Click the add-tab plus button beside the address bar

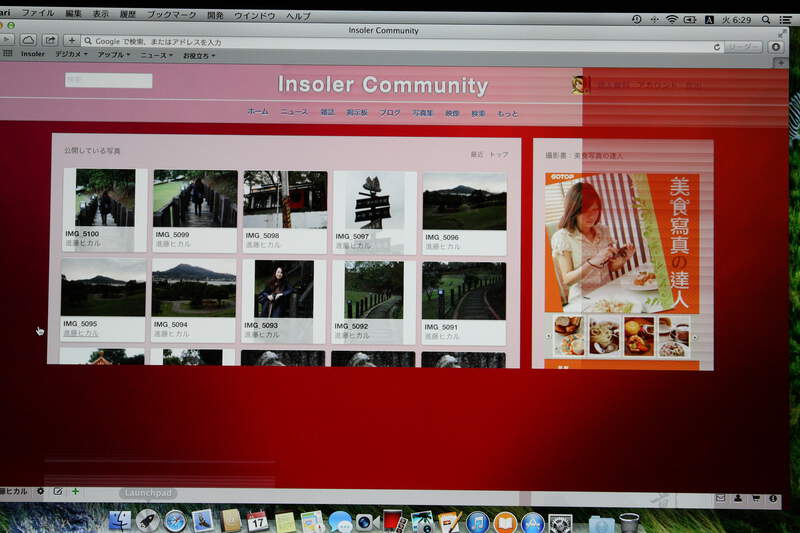click(x=71, y=41)
